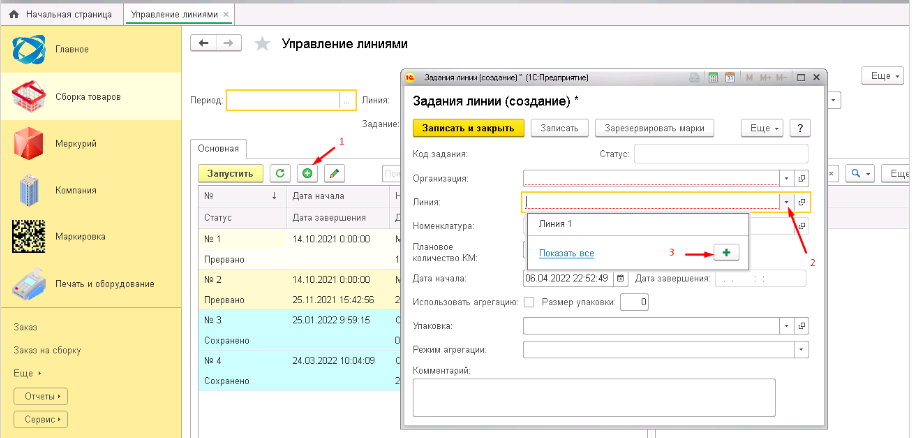The image size is (912, 438).
Task: Click the 25.11.2021 15:42:56 completion date cell
Action: pos(337,300)
